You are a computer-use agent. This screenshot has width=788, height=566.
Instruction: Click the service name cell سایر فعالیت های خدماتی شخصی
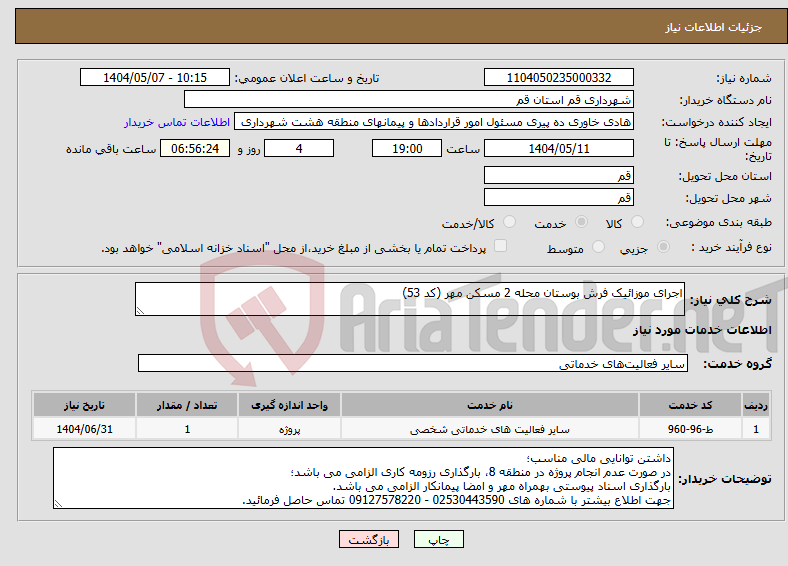[490, 429]
